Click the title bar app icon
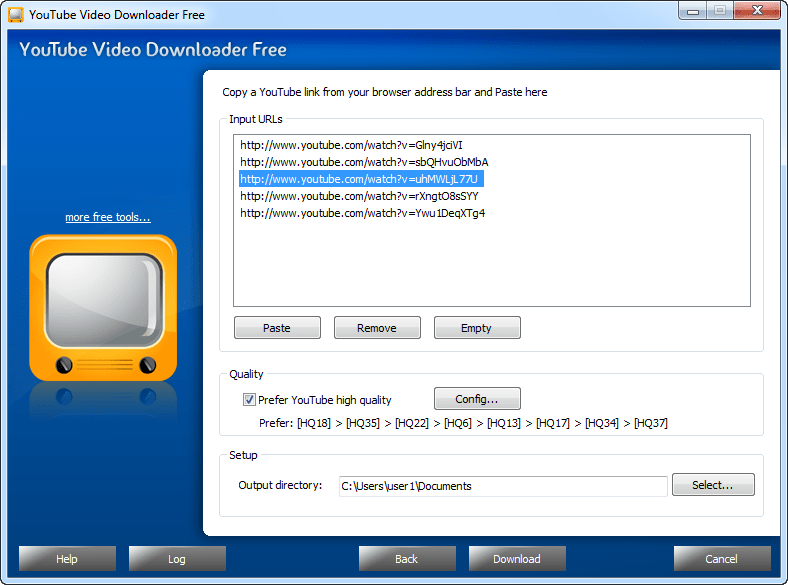Viewport: 788px width, 585px height. point(16,15)
